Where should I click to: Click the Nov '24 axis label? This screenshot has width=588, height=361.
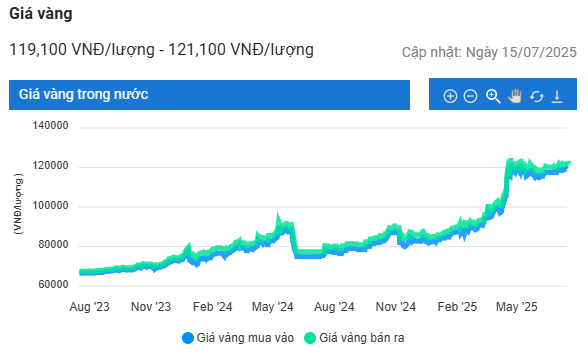coord(396,307)
